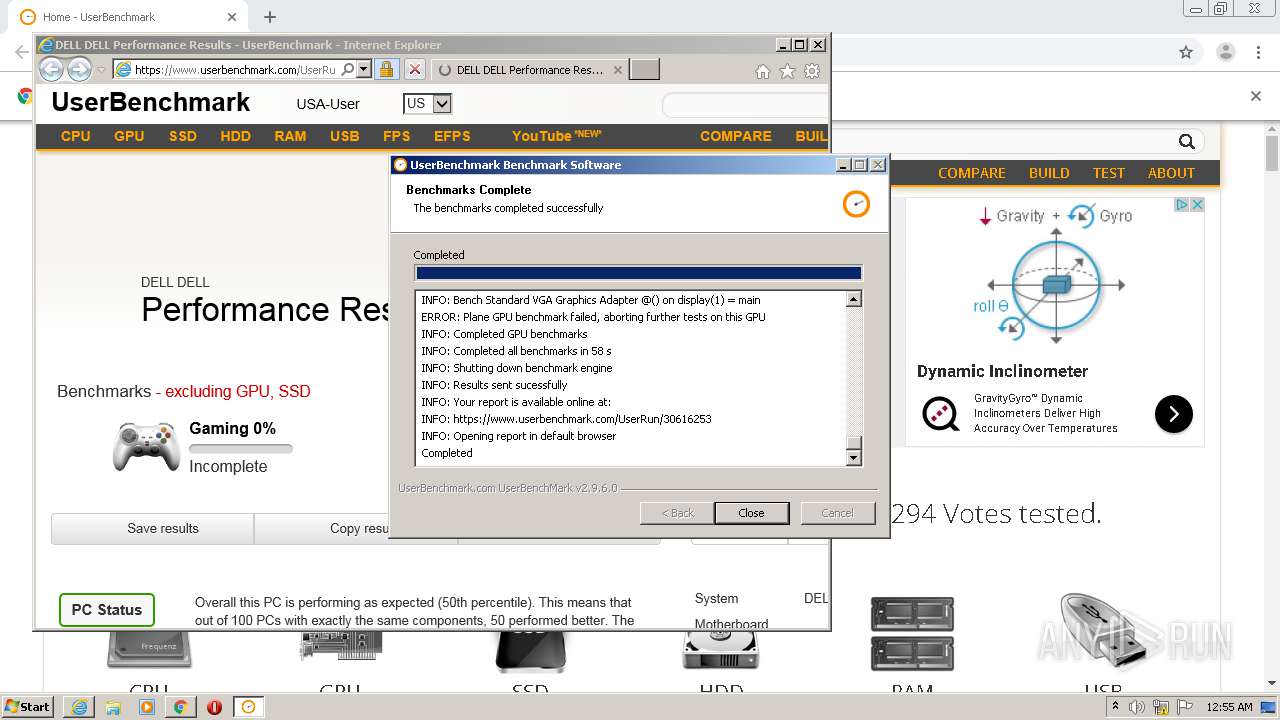Click the UserBenchmark search input field

(x=745, y=105)
